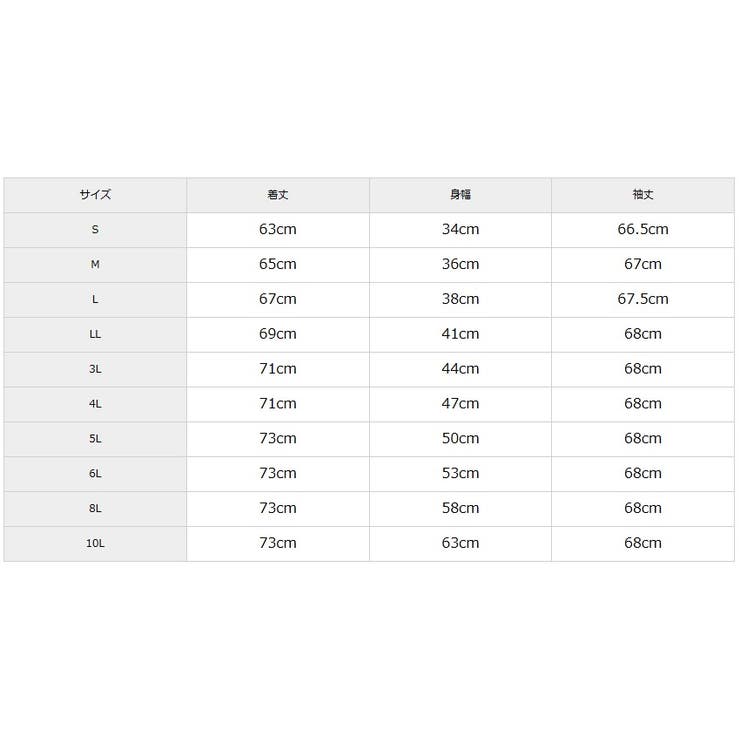
Task: Click the 身幅 column header
Action: pyautogui.click(x=460, y=195)
